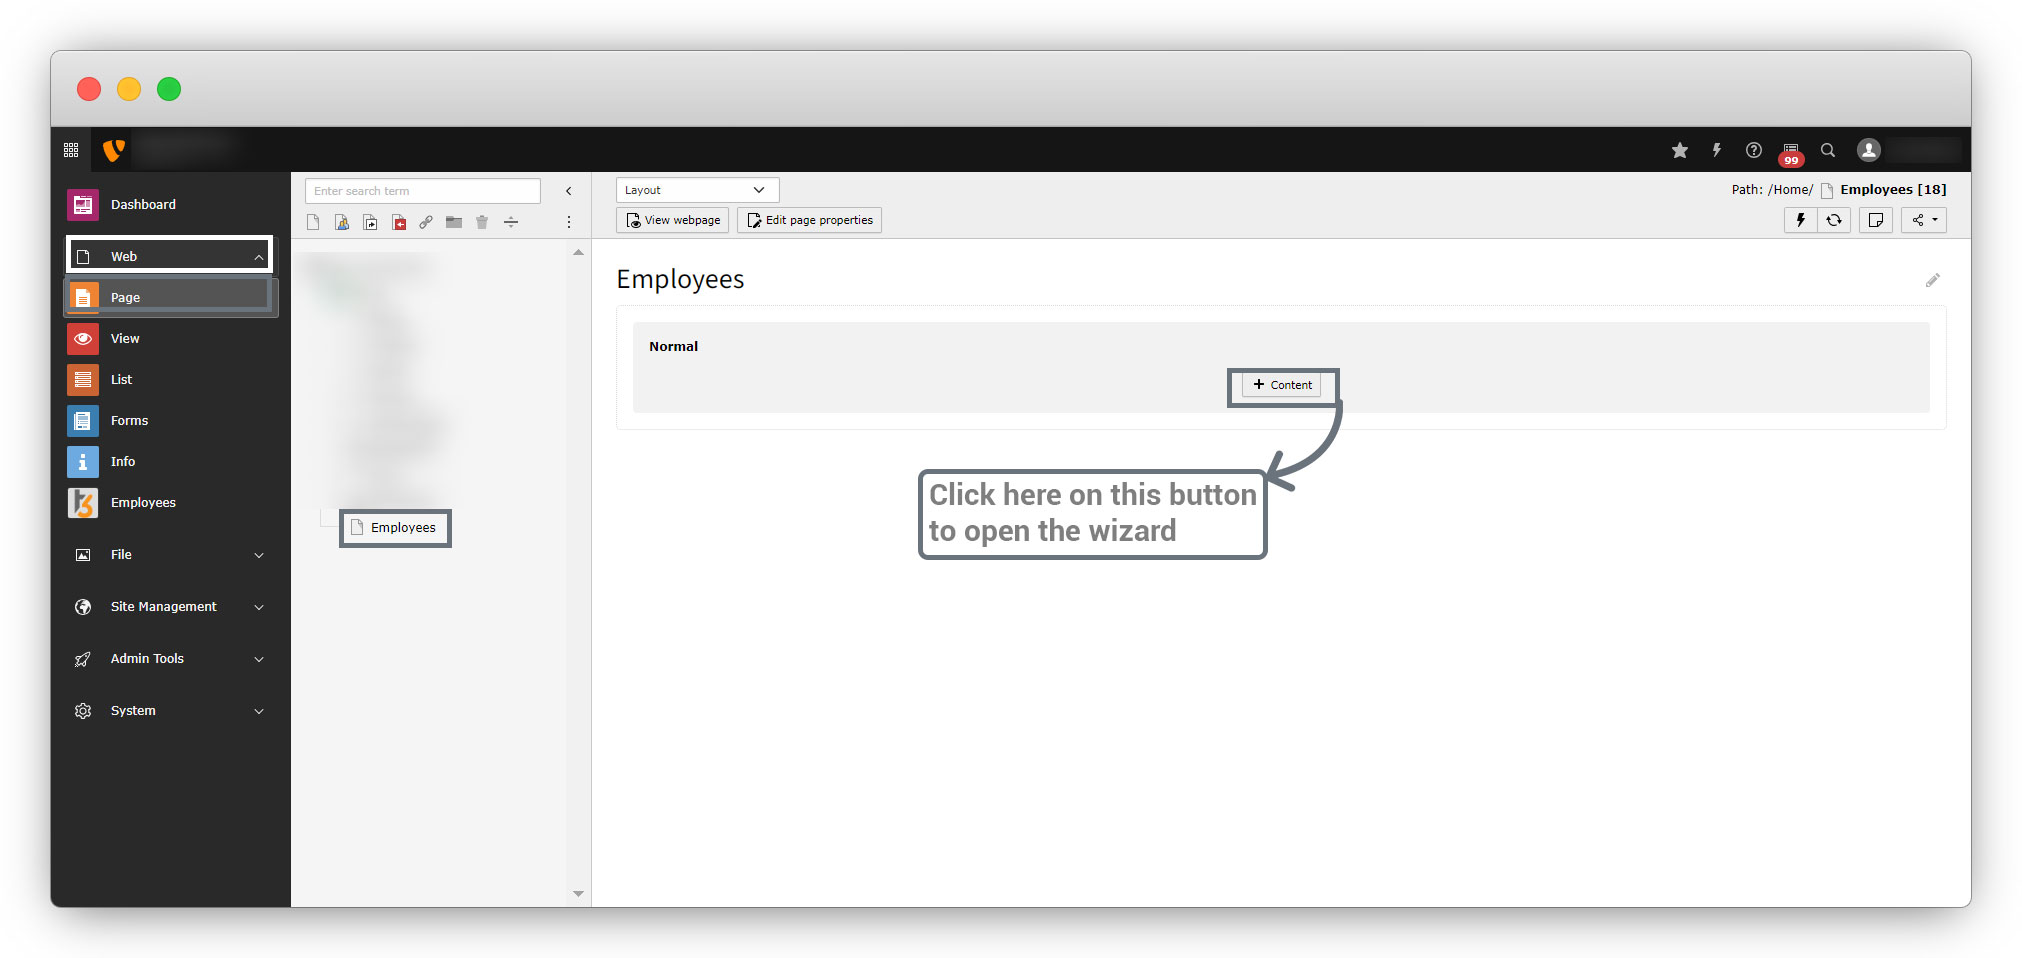The height and width of the screenshot is (958, 2022).
Task: Open the help question mark menu
Action: click(1753, 150)
